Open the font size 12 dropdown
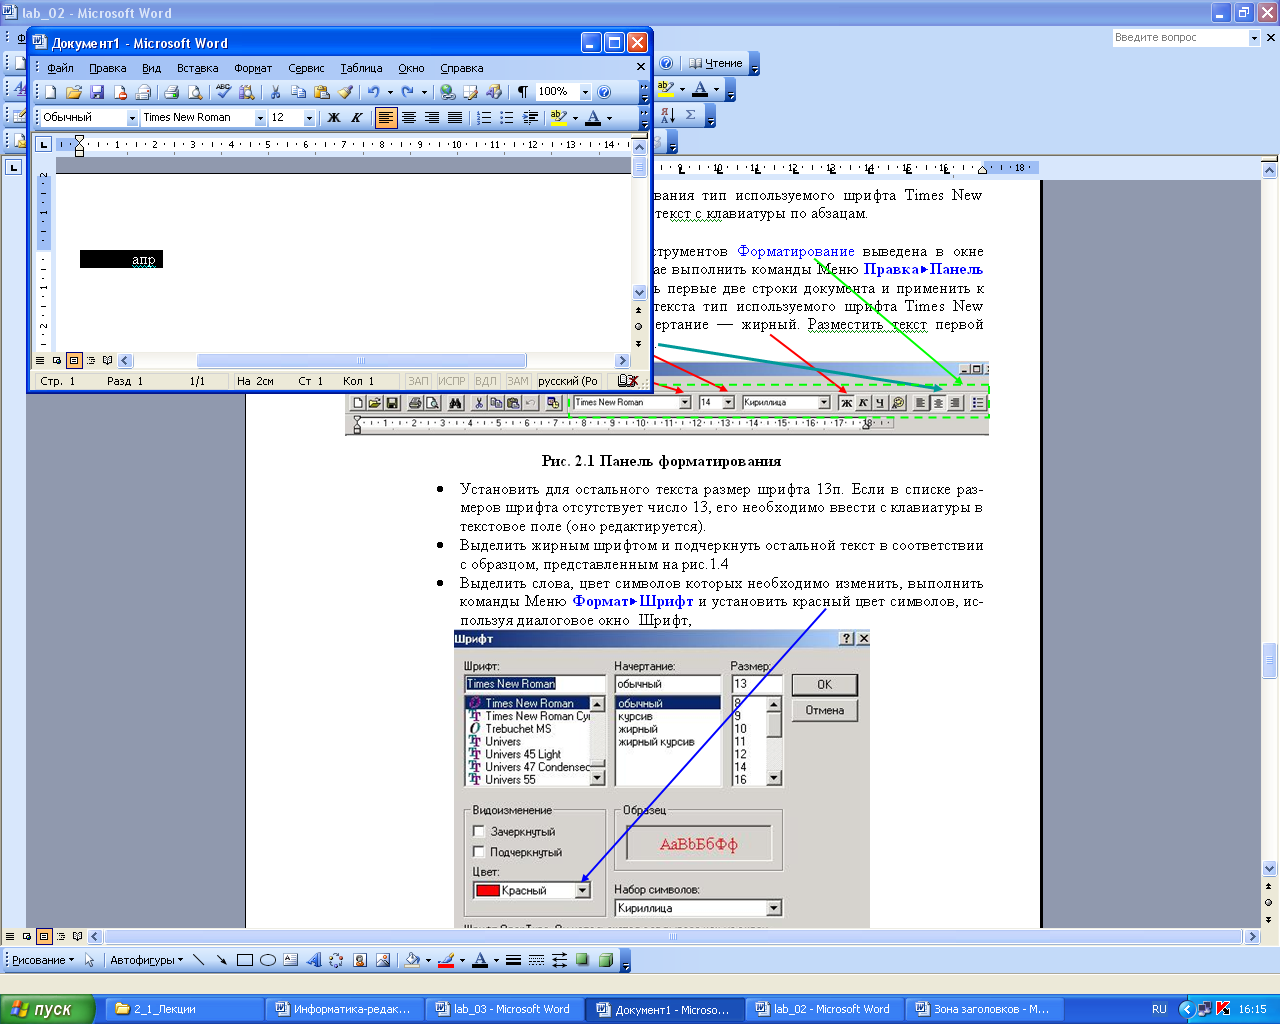The width and height of the screenshot is (1280, 1024). point(309,118)
